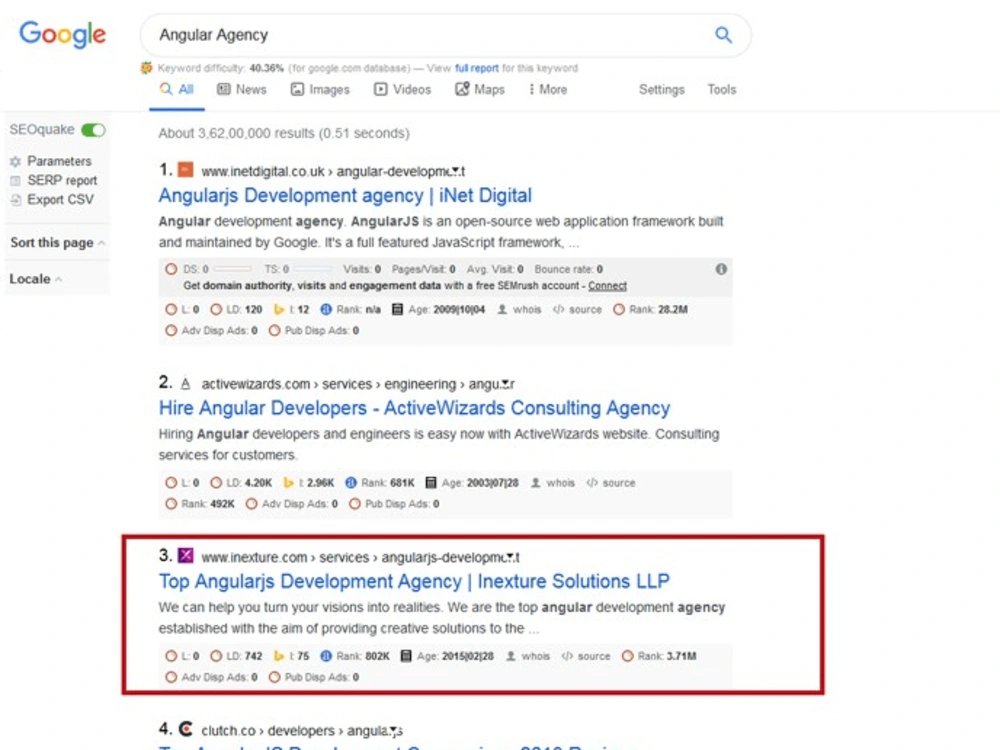This screenshot has height=750, width=1000.
Task: Click the info icon in iNet Digital SEOquake bar
Action: [x=721, y=269]
